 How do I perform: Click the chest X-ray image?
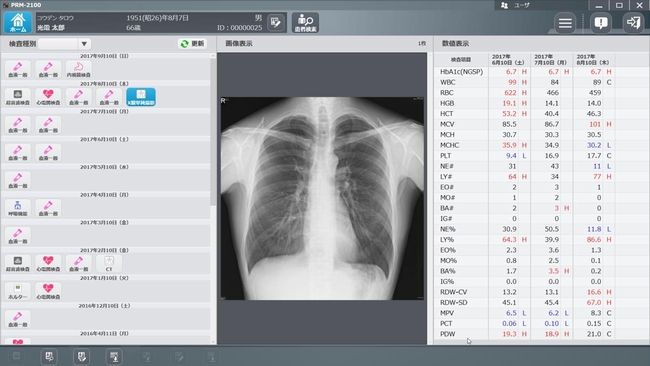pyautogui.click(x=322, y=198)
